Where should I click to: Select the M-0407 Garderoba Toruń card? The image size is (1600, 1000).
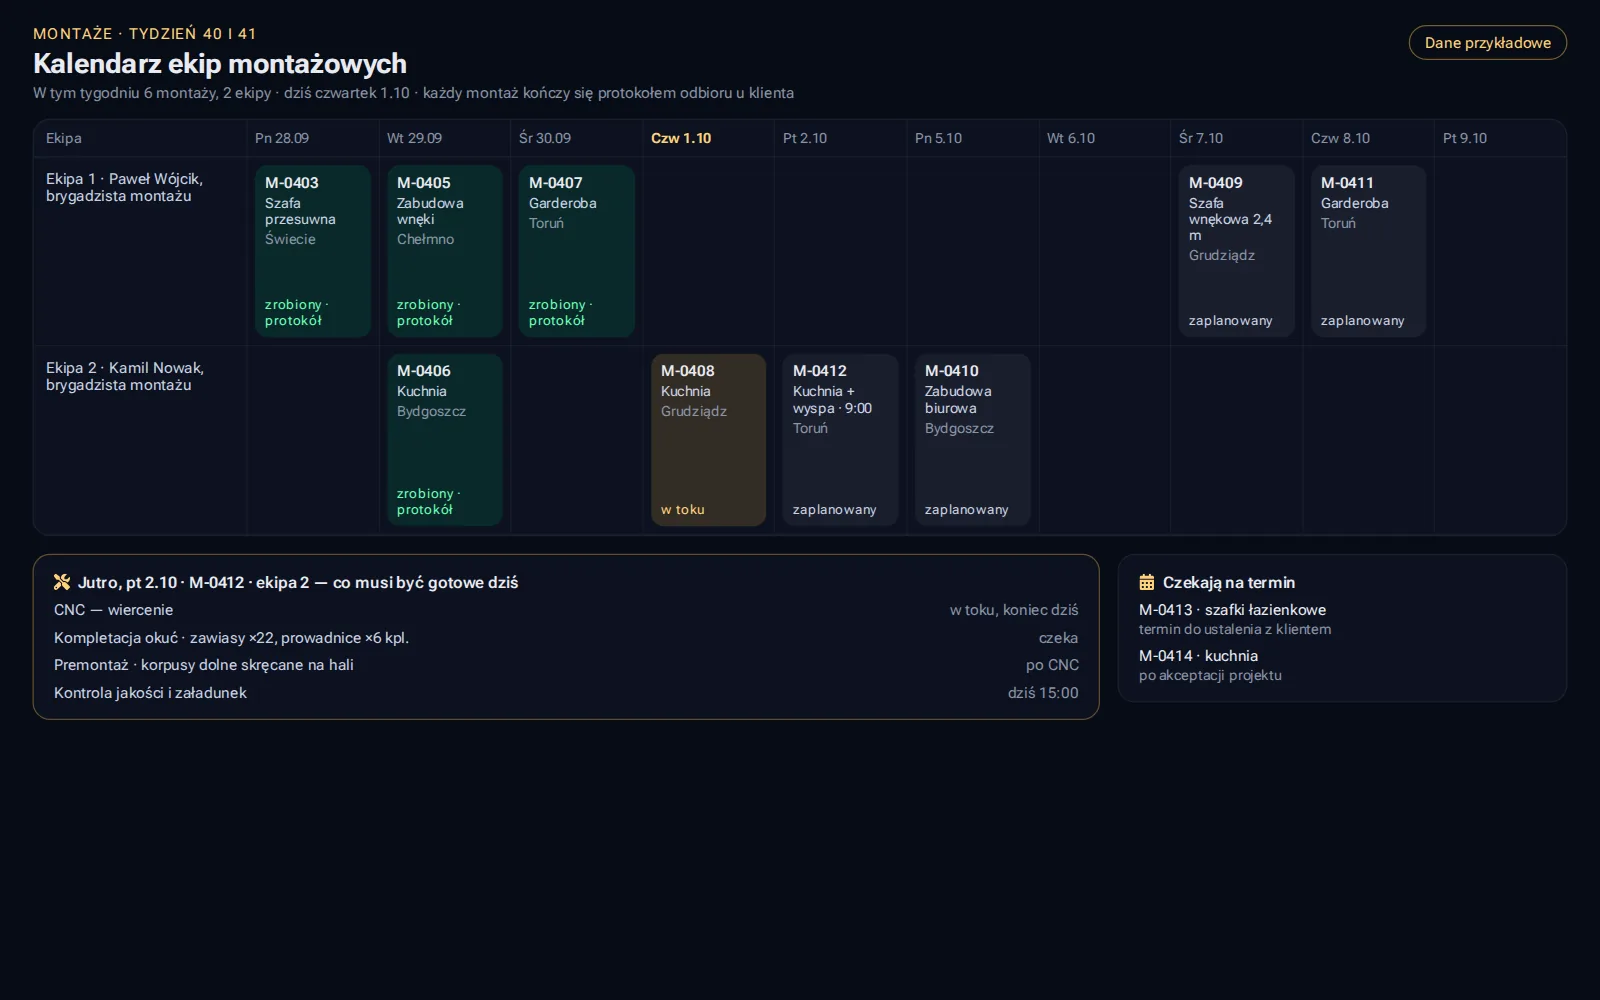[x=577, y=251]
